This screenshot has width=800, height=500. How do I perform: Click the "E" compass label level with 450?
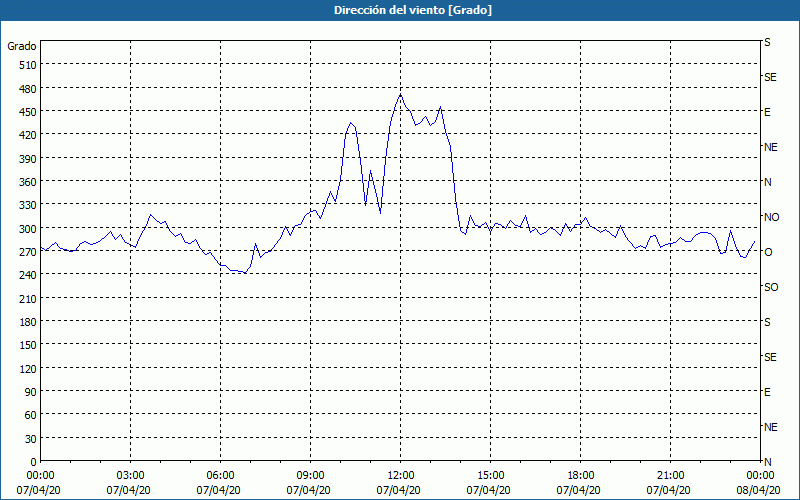click(x=767, y=112)
